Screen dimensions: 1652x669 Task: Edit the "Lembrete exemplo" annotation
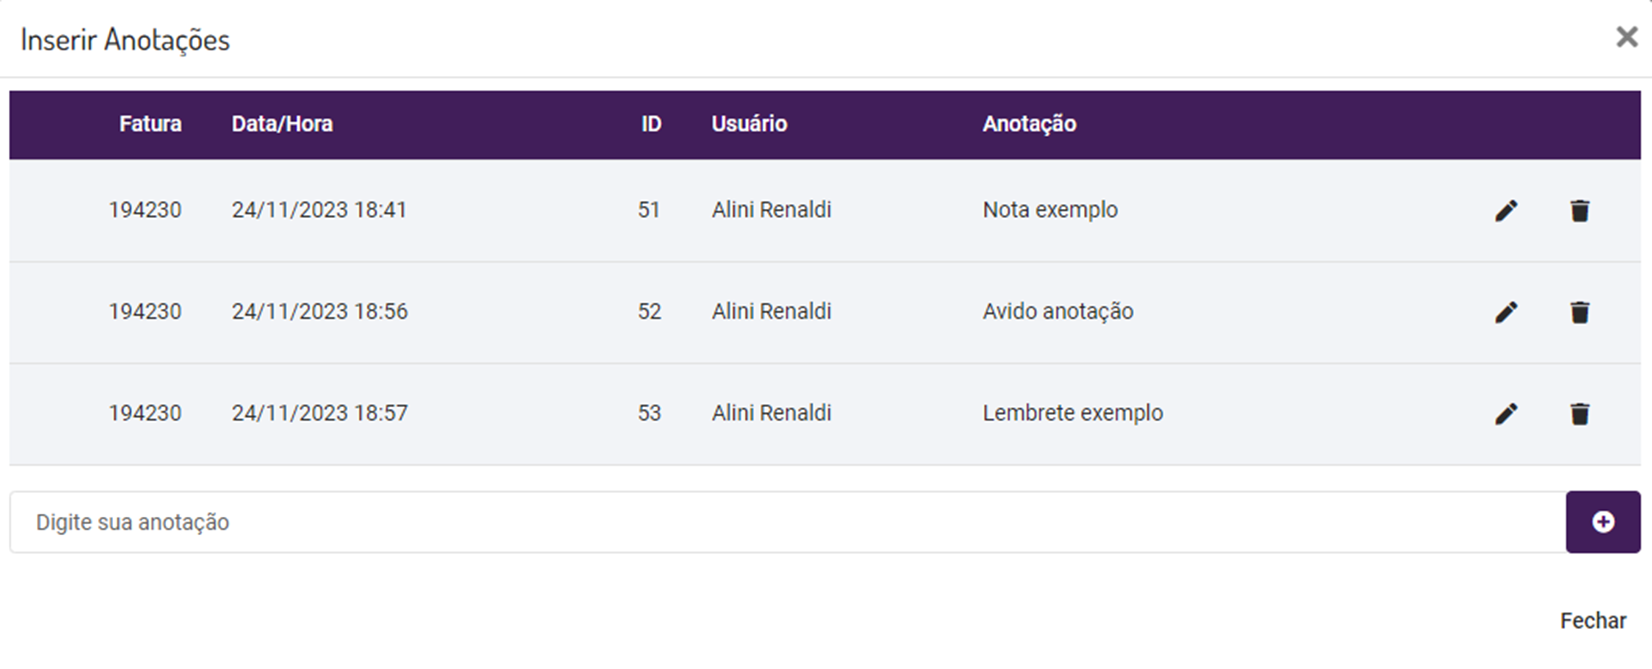click(1506, 414)
